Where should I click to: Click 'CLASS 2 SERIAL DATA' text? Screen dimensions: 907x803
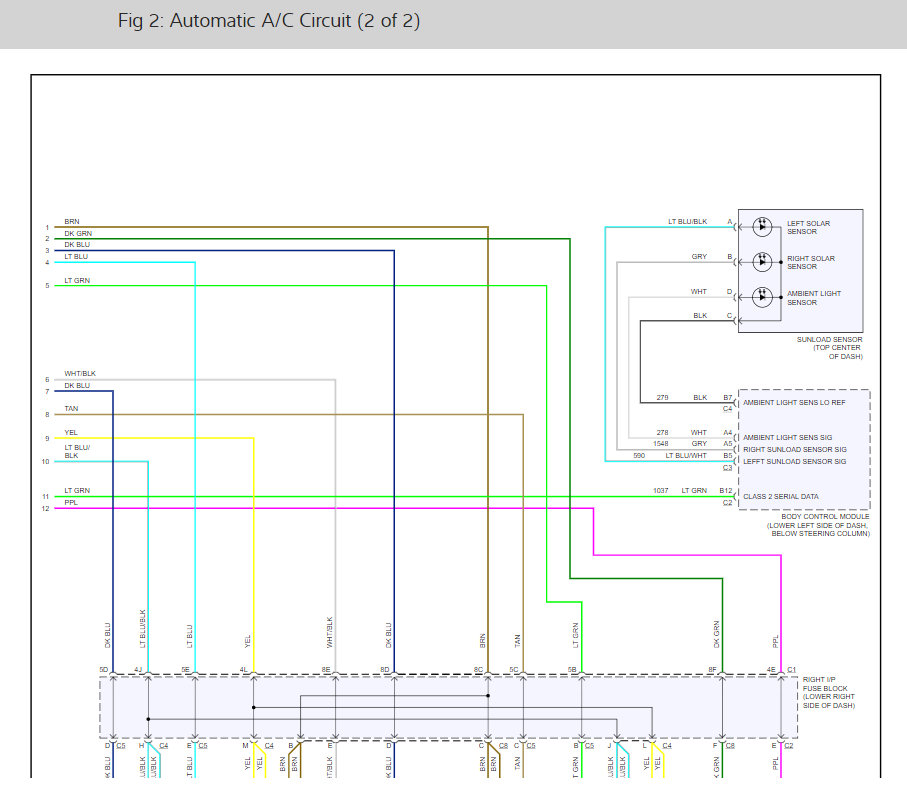pyautogui.click(x=780, y=496)
